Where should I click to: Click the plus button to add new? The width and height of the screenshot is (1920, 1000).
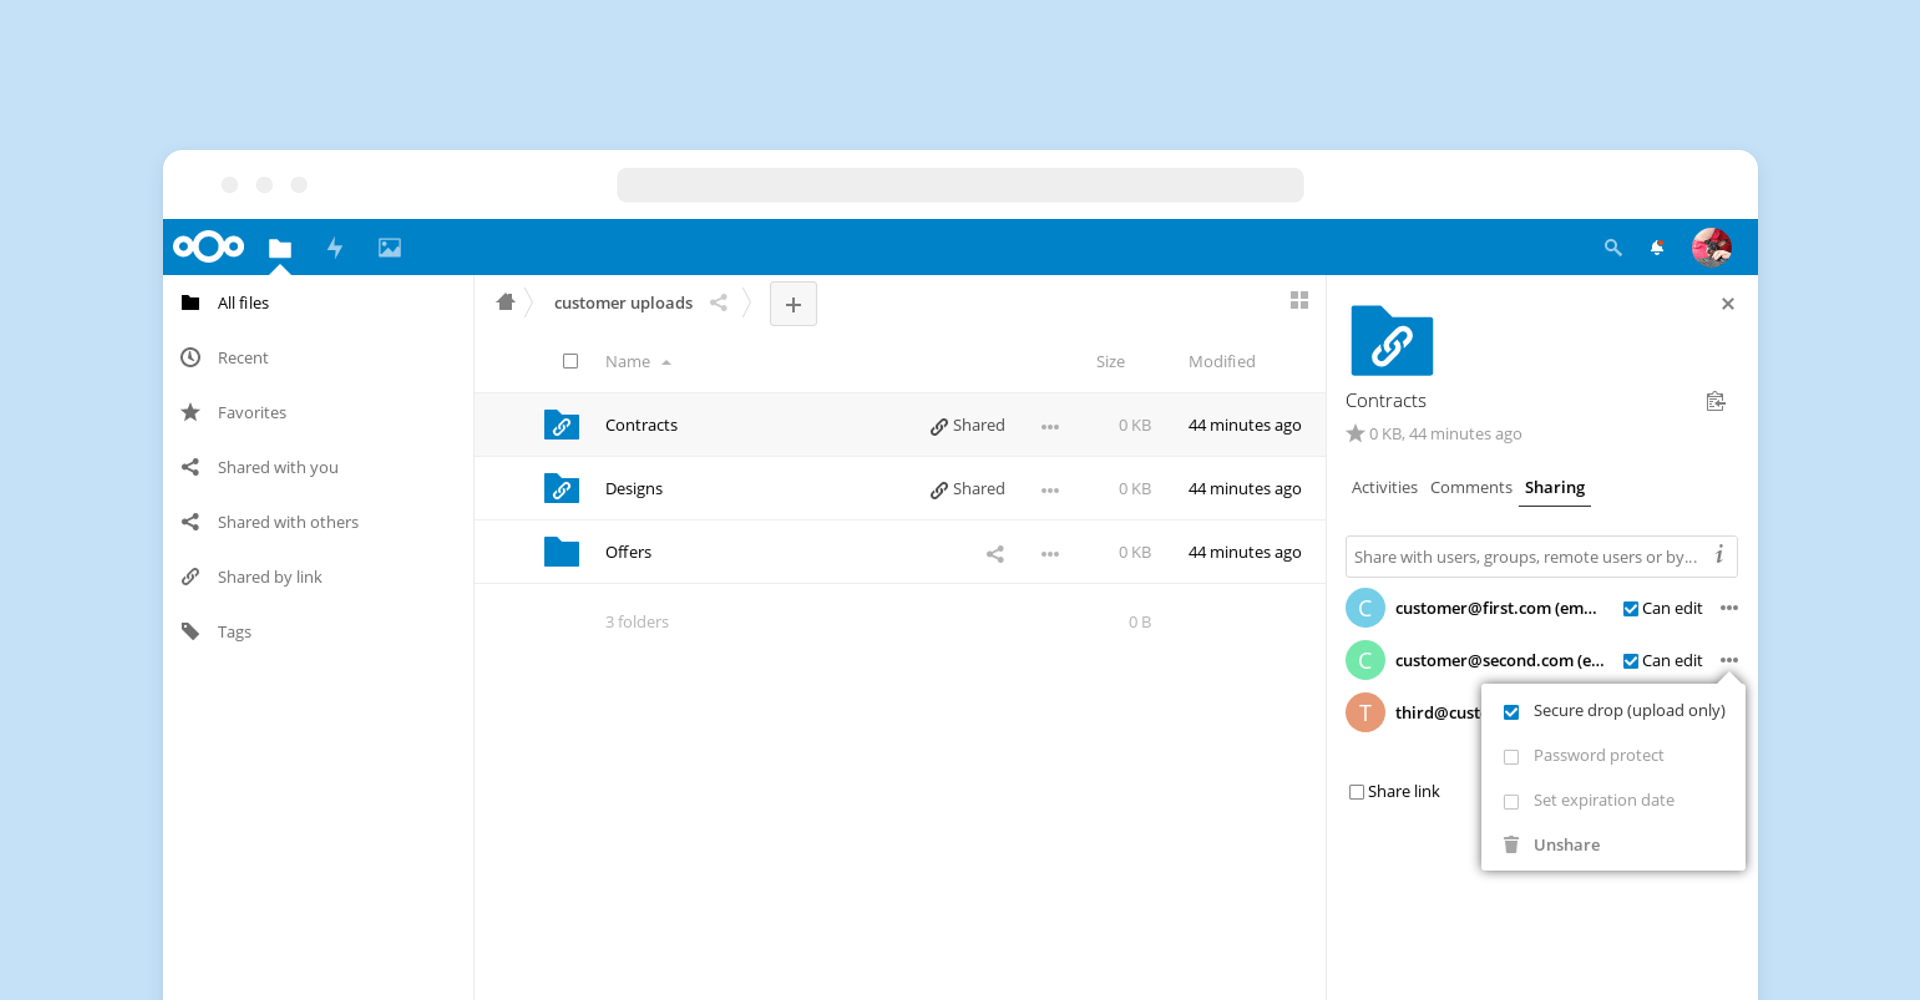pos(793,304)
